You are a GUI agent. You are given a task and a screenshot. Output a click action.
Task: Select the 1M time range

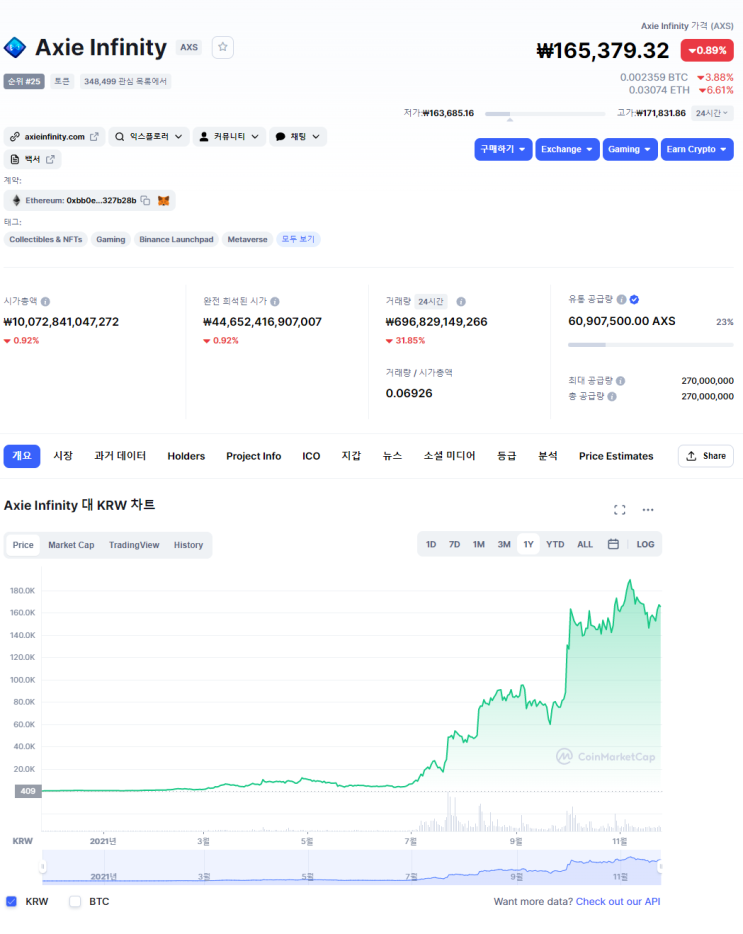point(479,544)
